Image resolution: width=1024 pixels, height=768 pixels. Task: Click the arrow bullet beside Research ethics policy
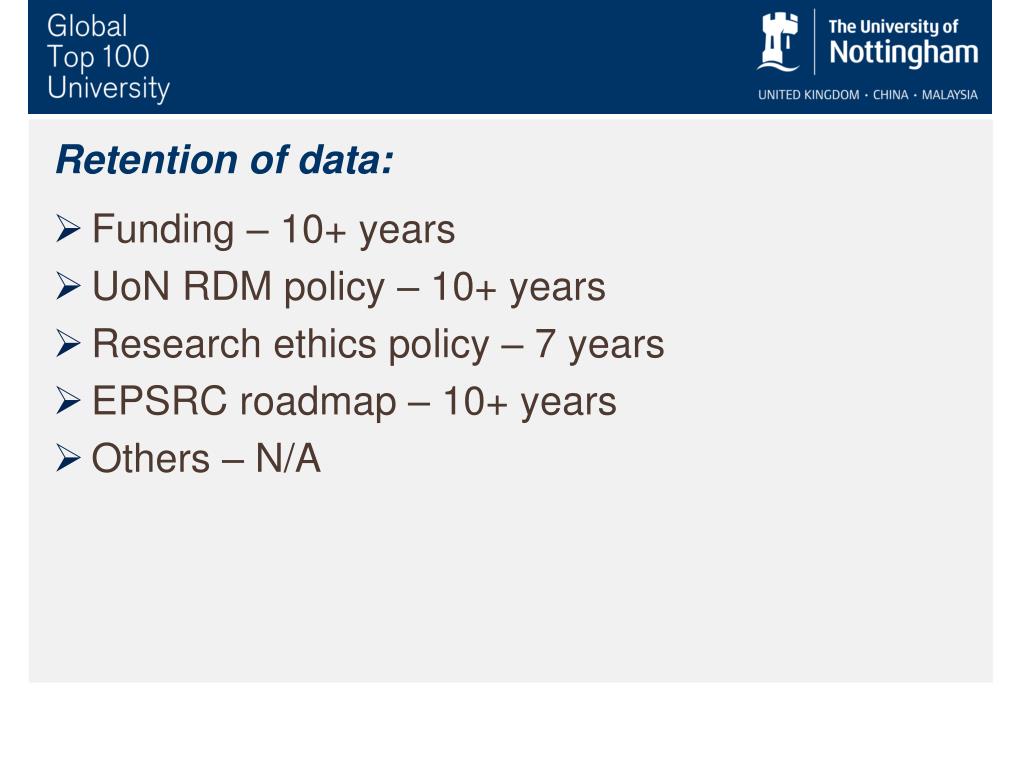[68, 344]
